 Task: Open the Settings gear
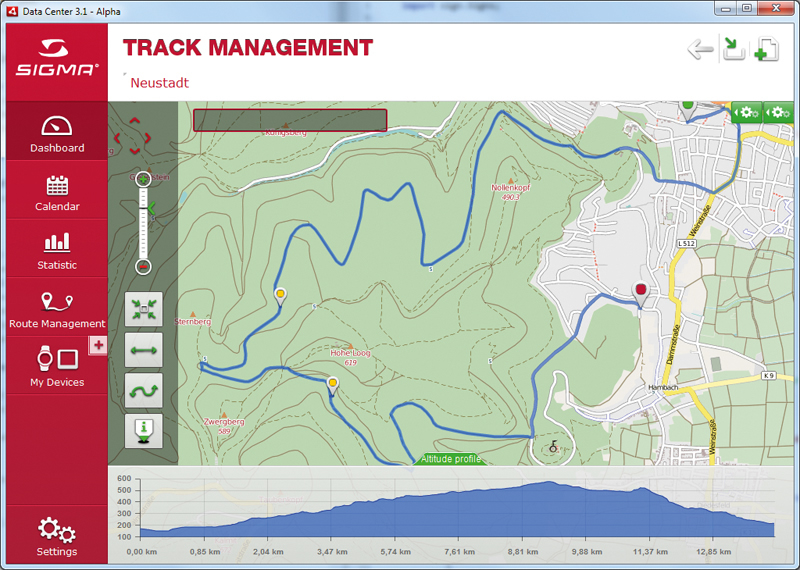[x=57, y=537]
